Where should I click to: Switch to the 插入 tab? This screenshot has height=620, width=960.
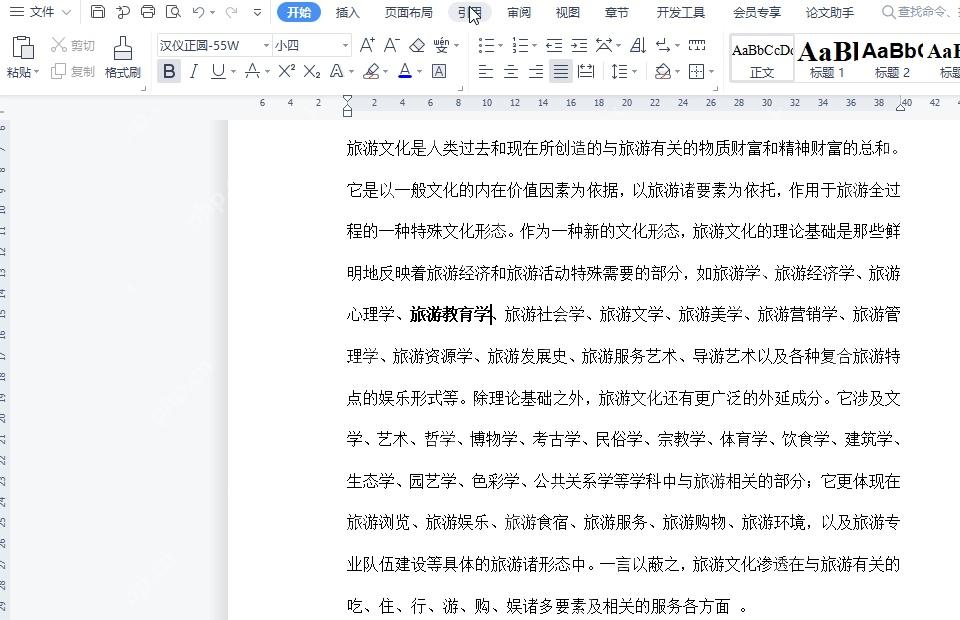[348, 12]
